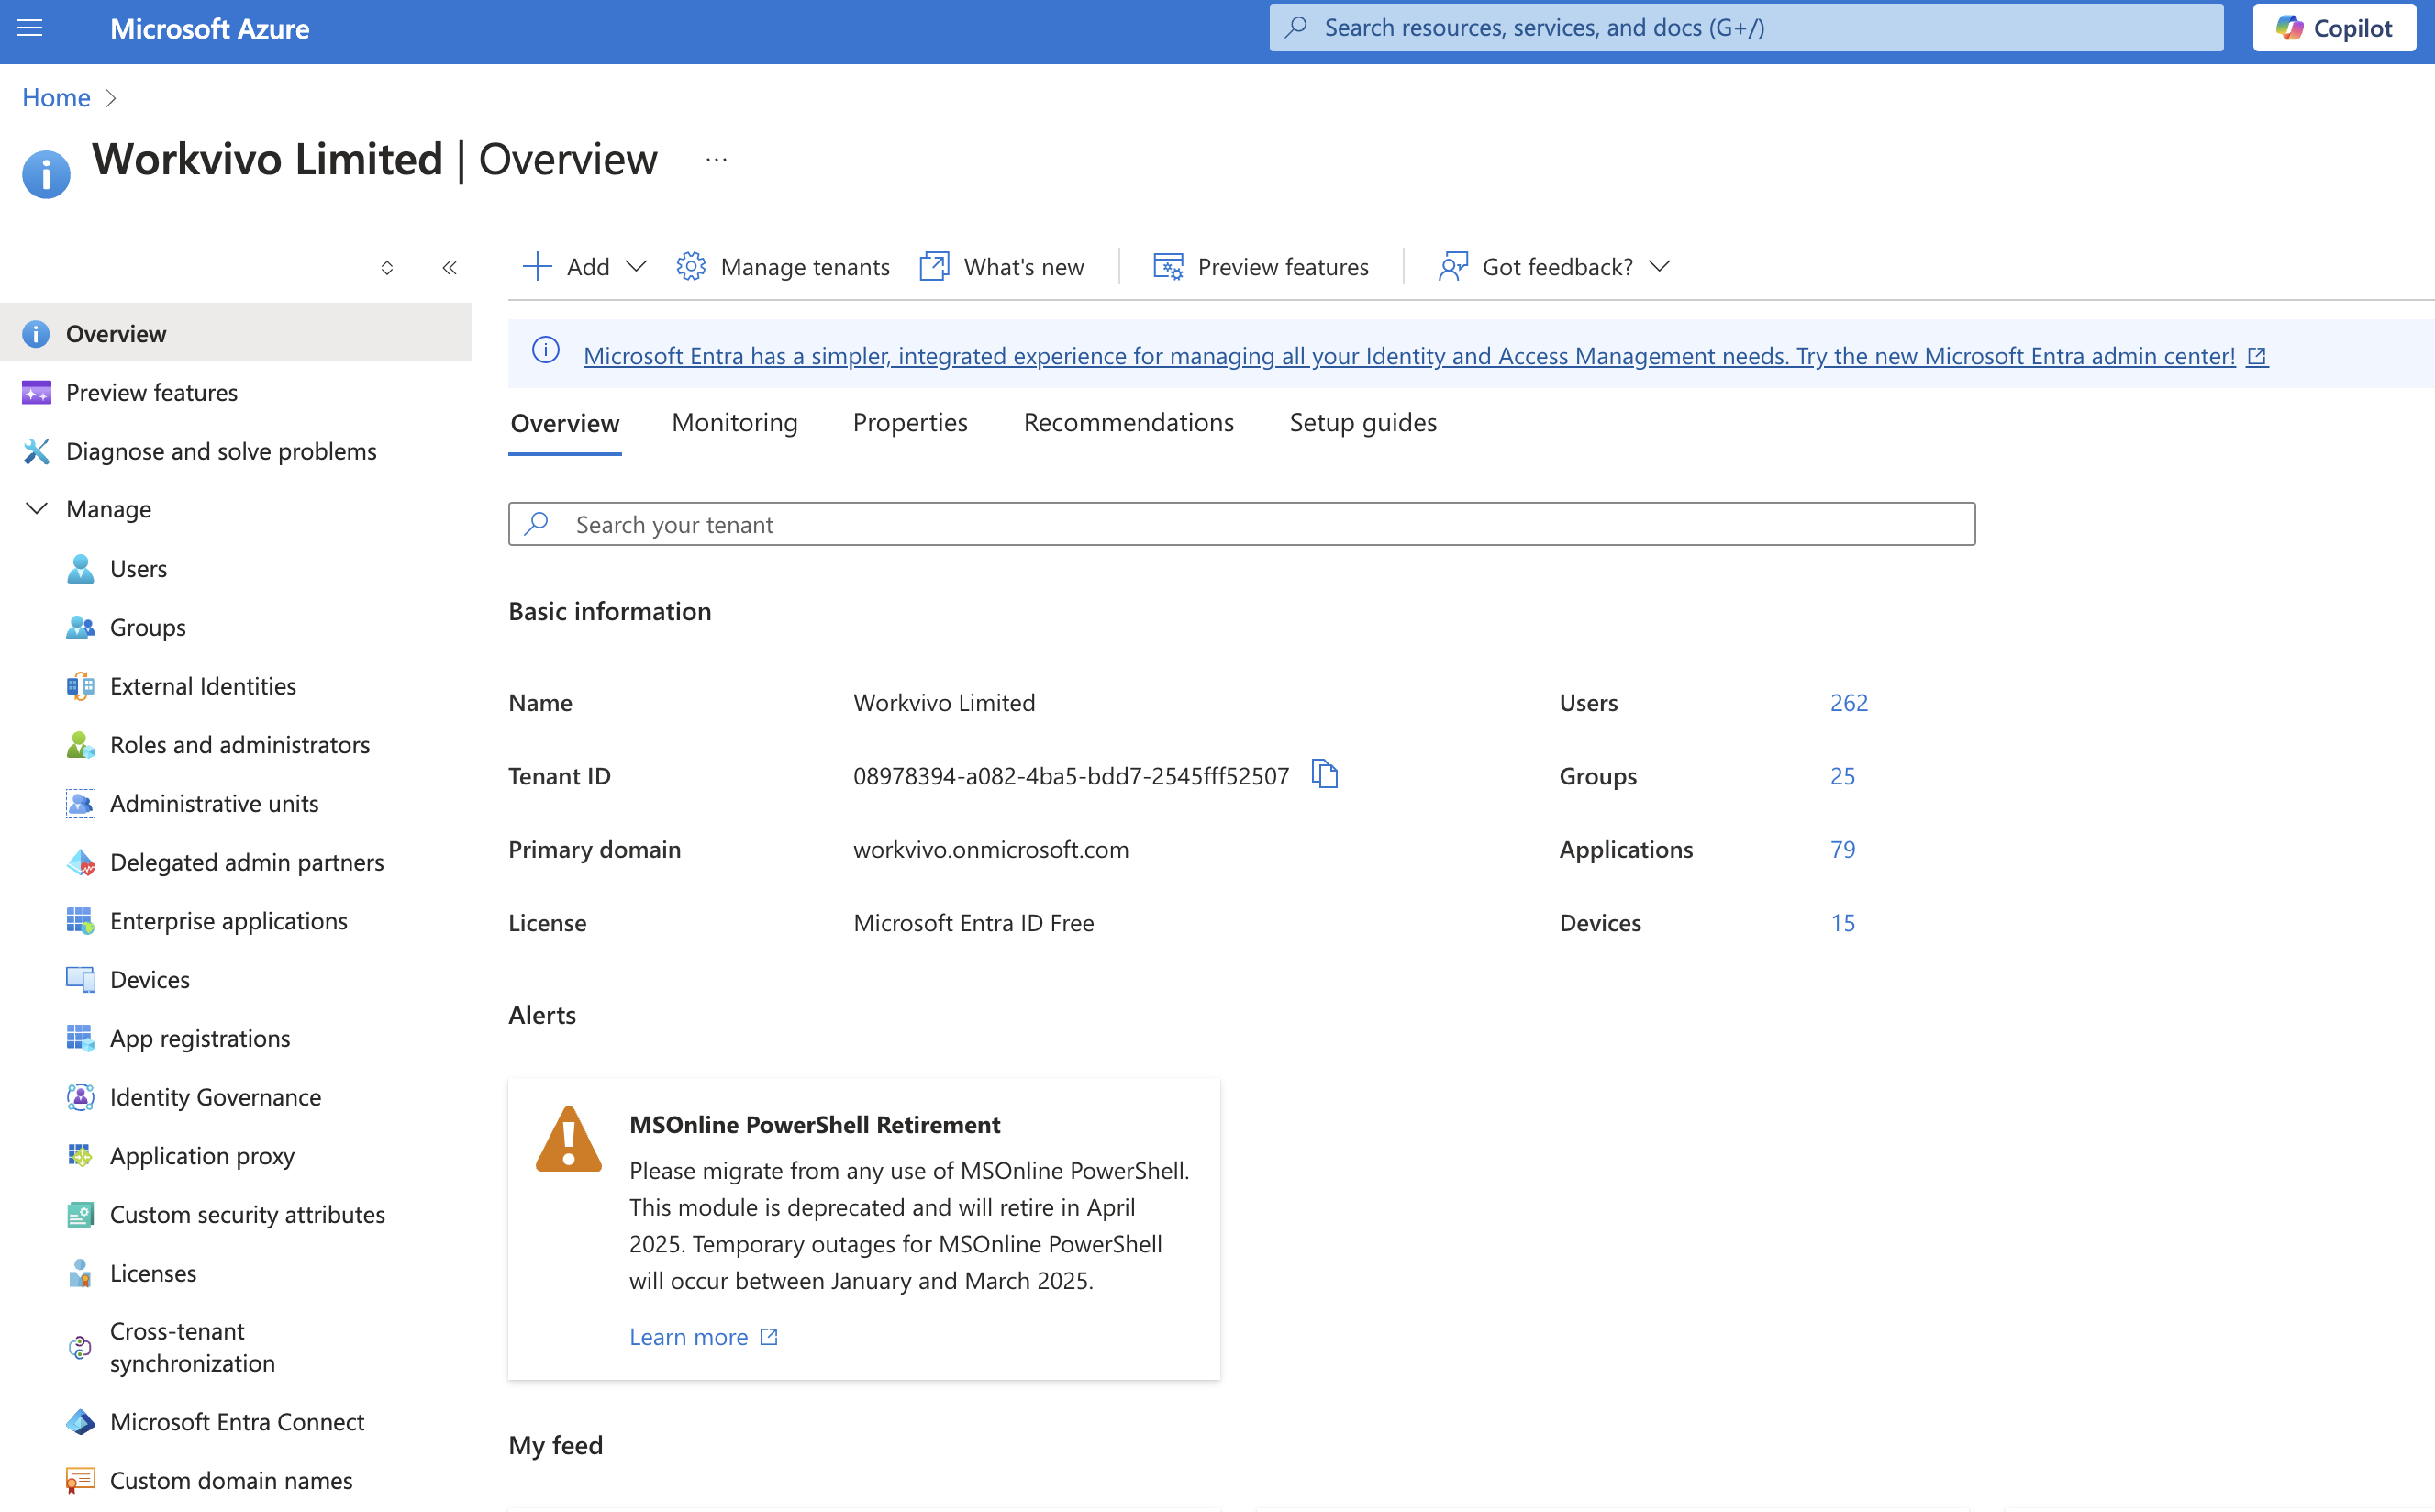Select Overview in the sidebar
Screen dimensions: 2435x1512
[x=236, y=333]
